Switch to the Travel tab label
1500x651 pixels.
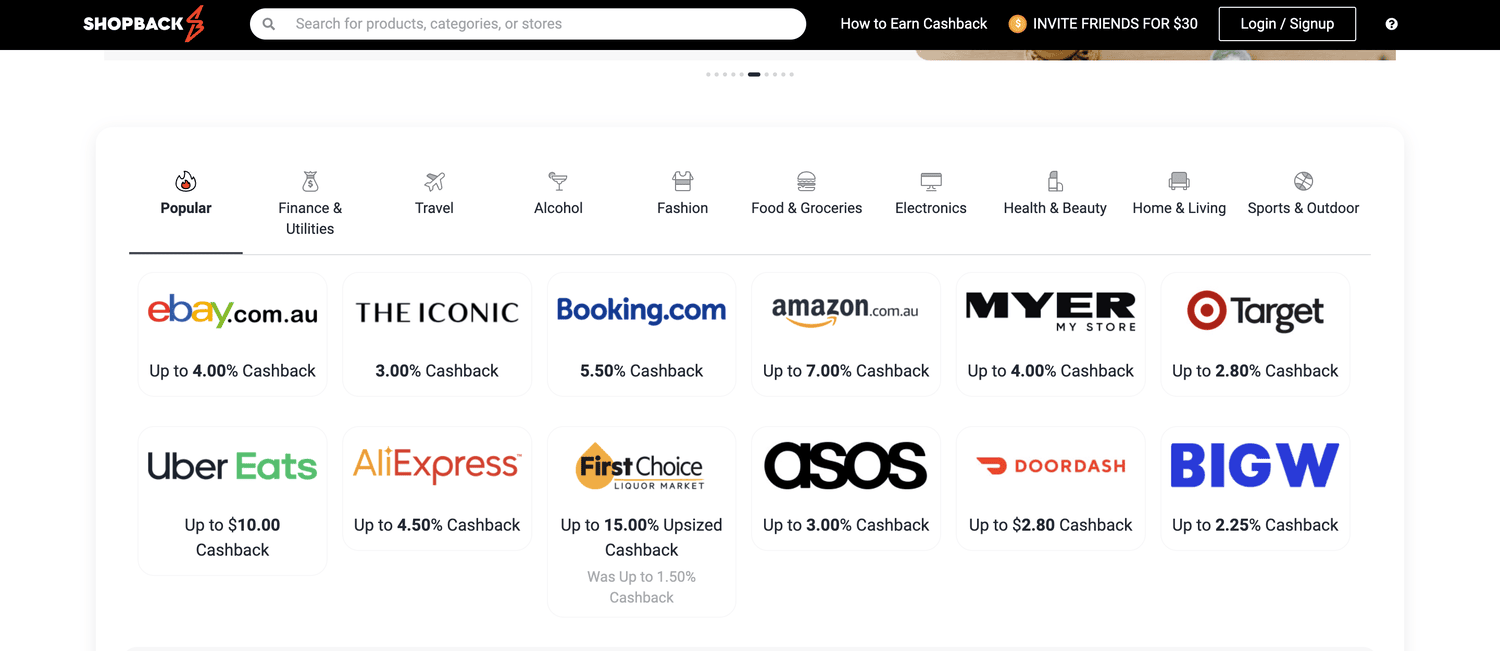tap(434, 208)
